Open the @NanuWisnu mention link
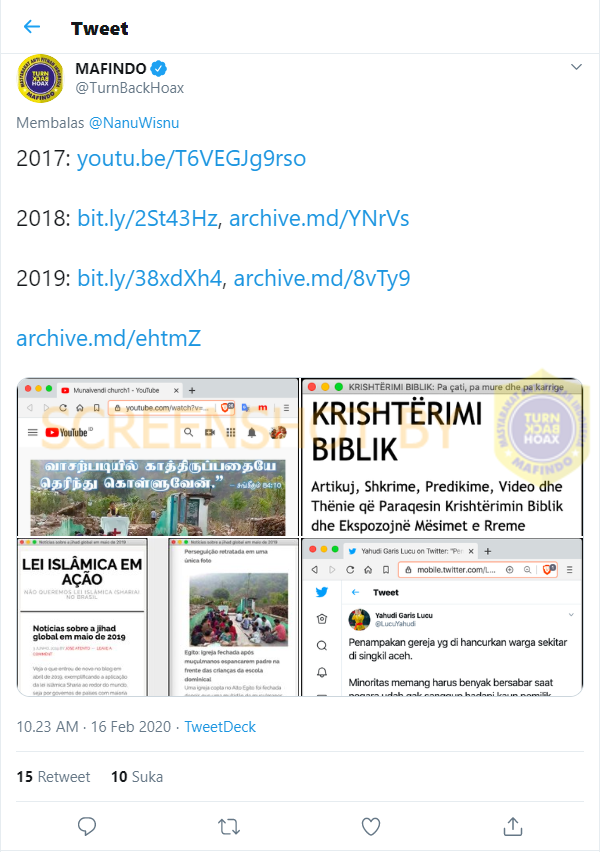602x852 pixels. 134,123
